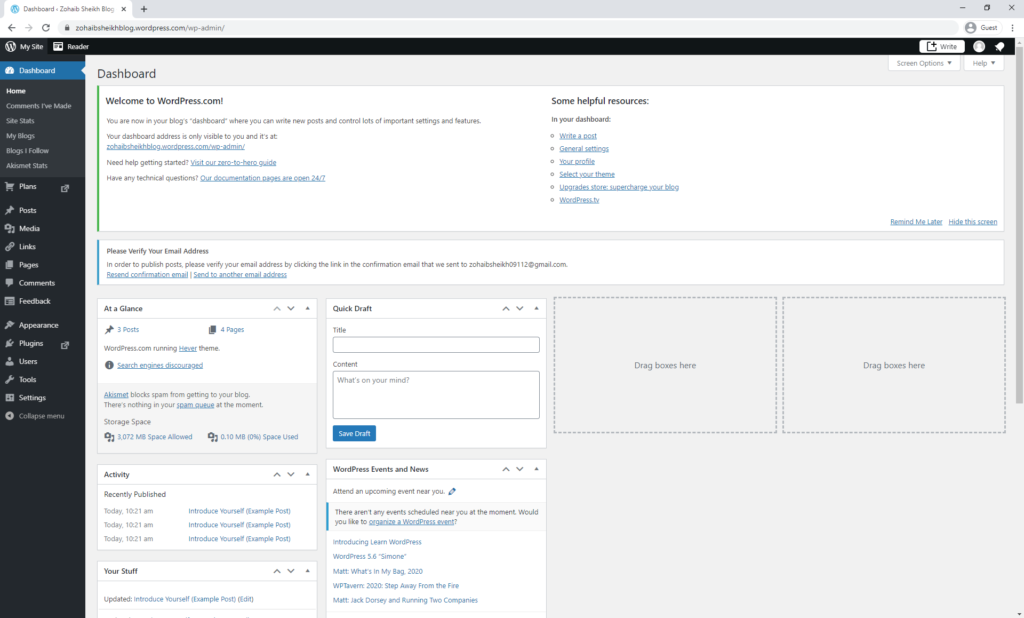Viewport: 1024px width, 618px height.
Task: Click Hide this screen link
Action: tap(972, 222)
